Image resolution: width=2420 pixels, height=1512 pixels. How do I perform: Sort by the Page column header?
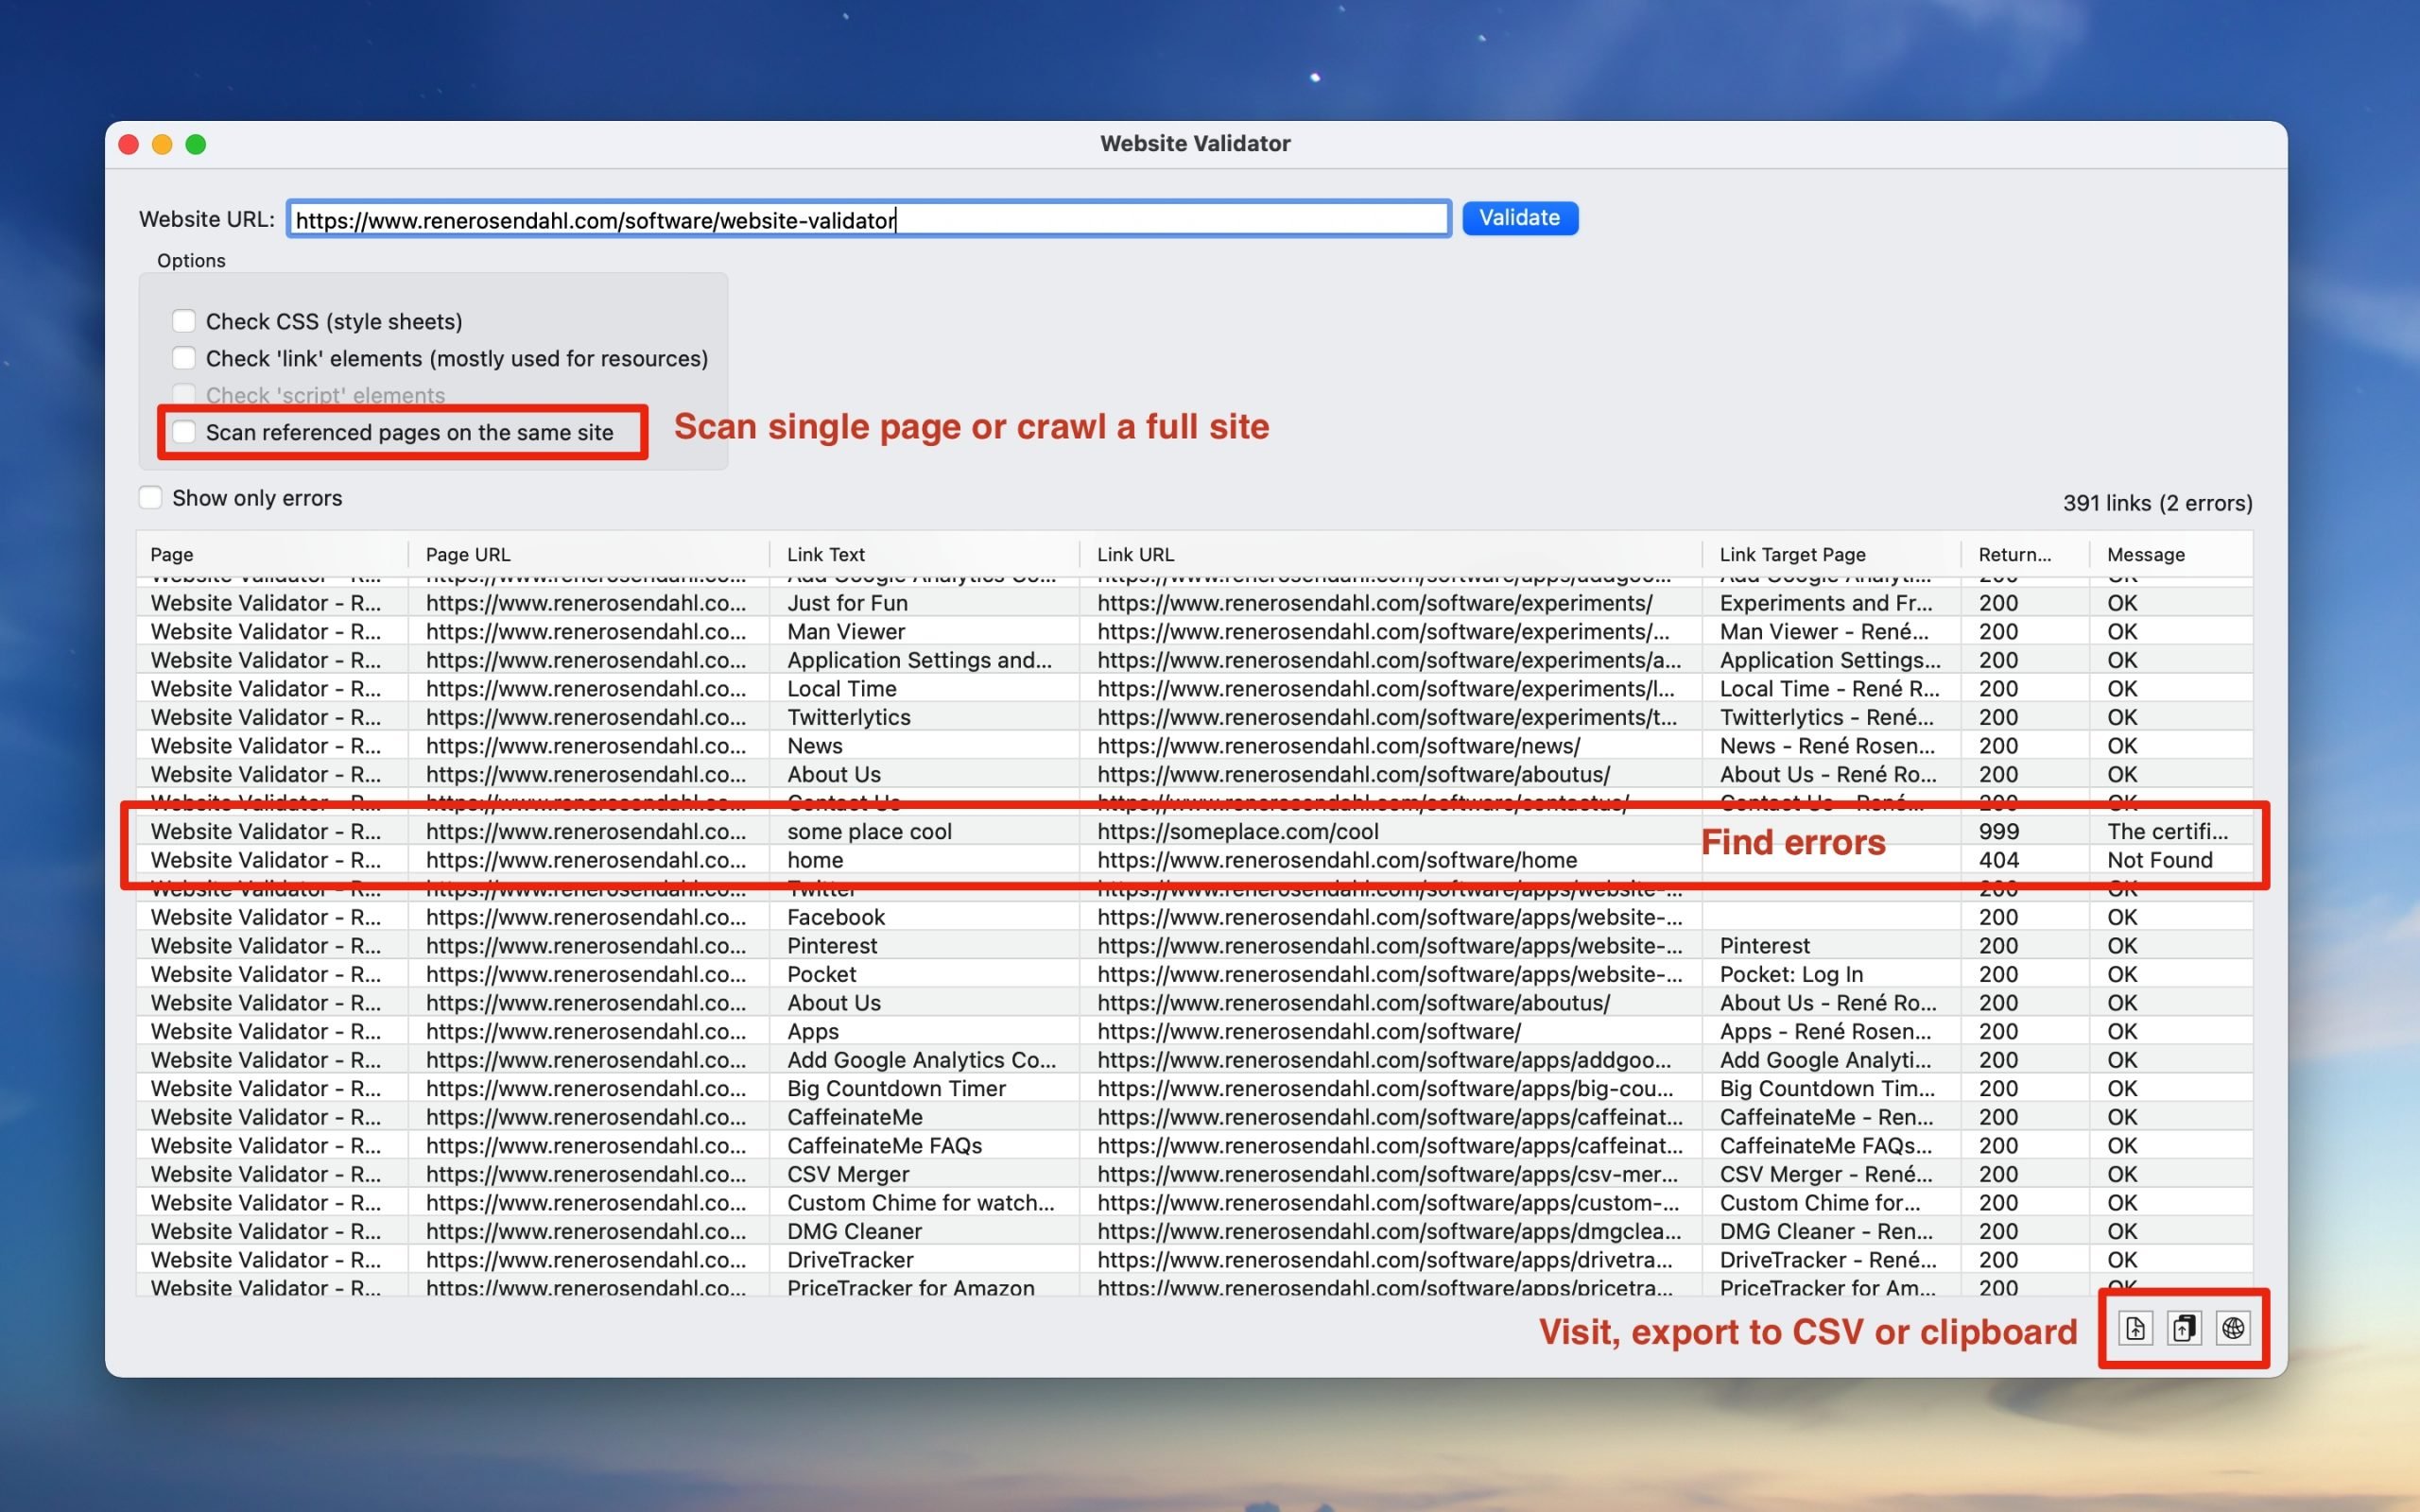pos(272,554)
